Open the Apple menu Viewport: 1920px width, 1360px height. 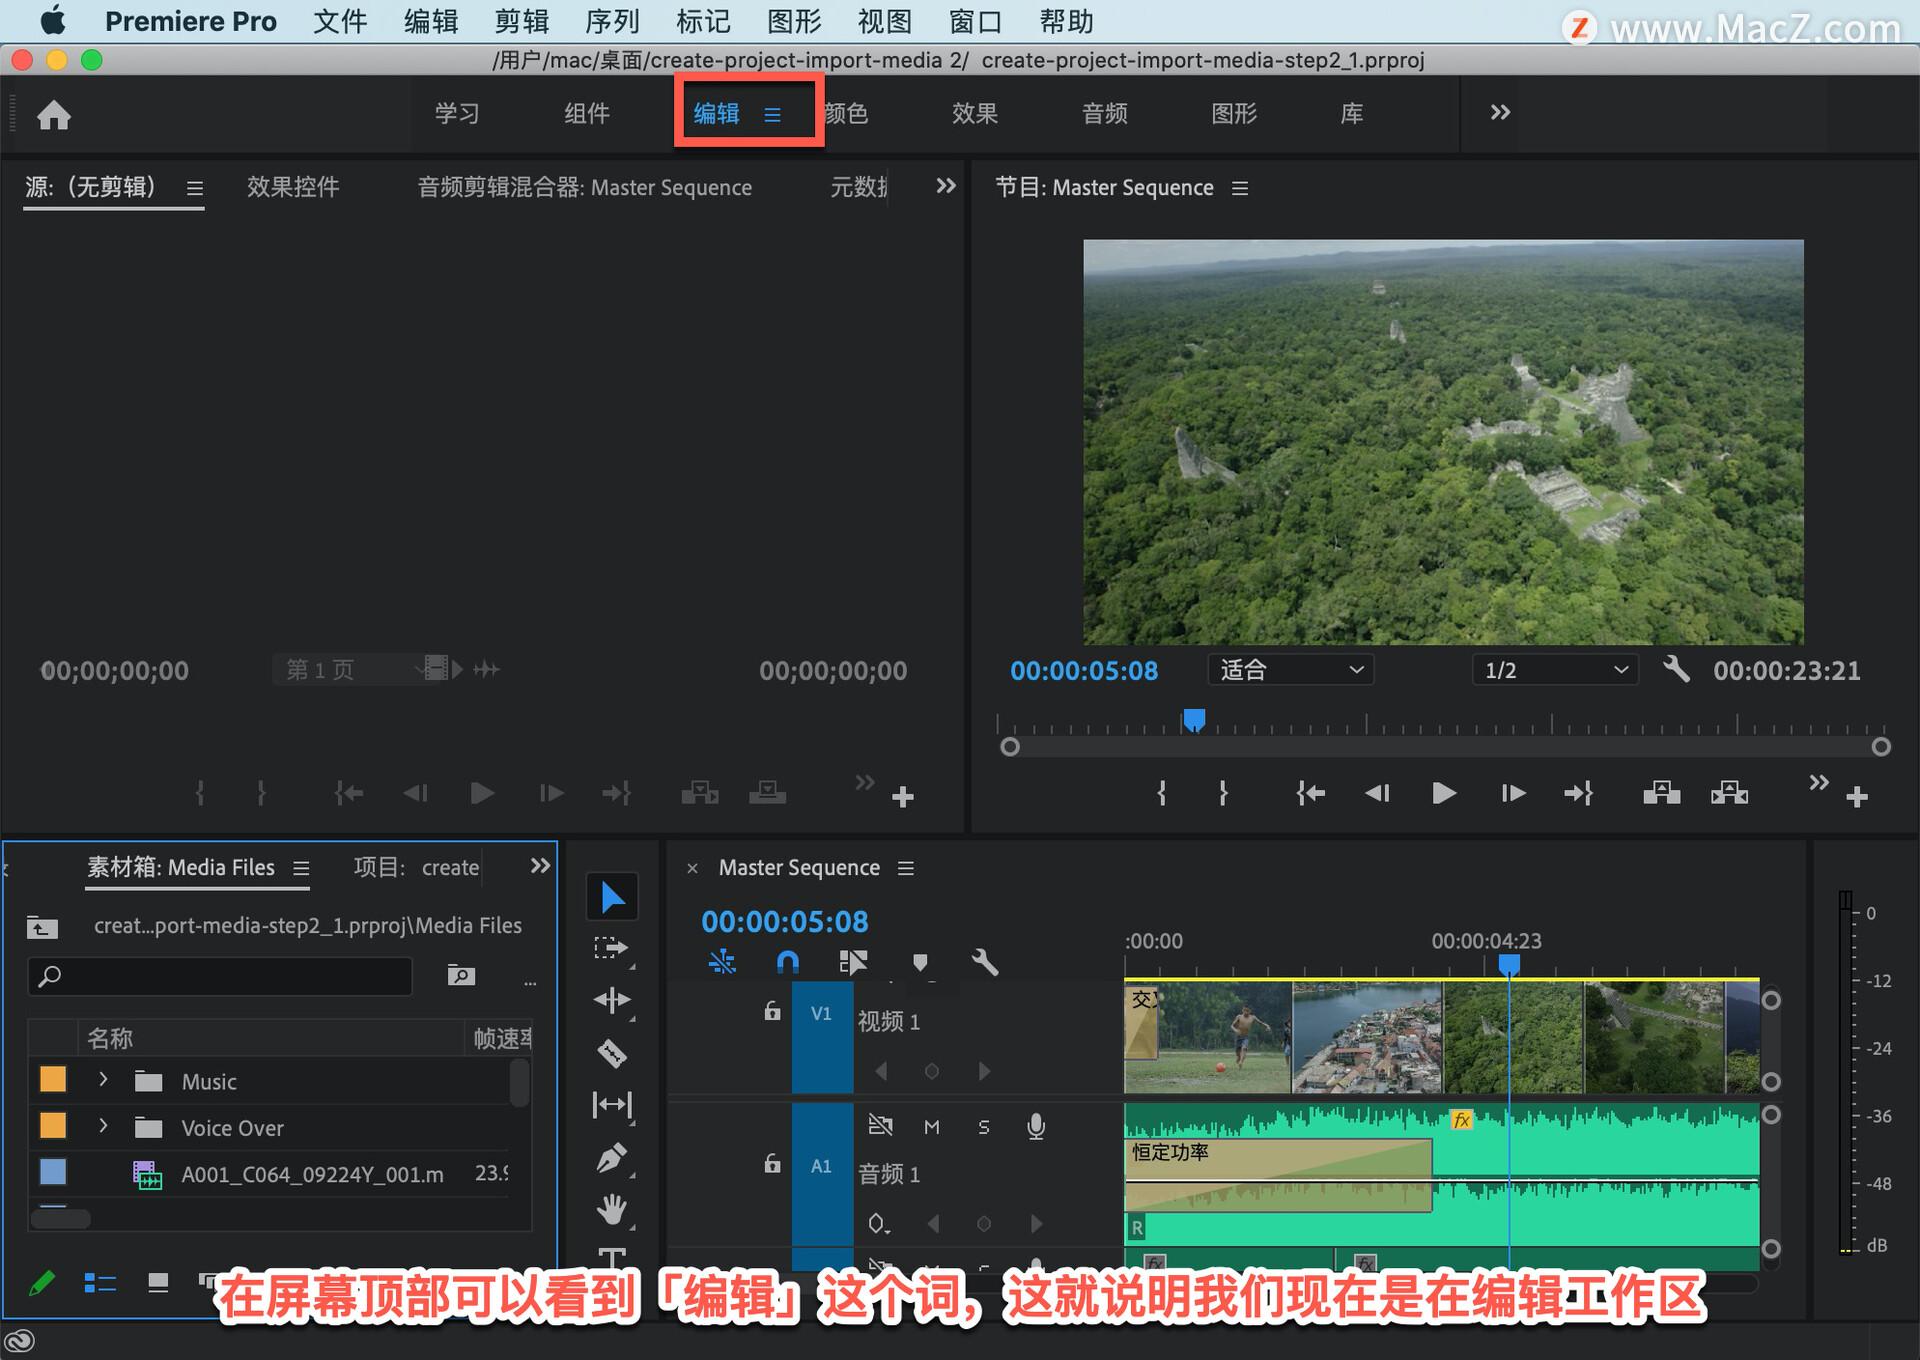pos(52,21)
